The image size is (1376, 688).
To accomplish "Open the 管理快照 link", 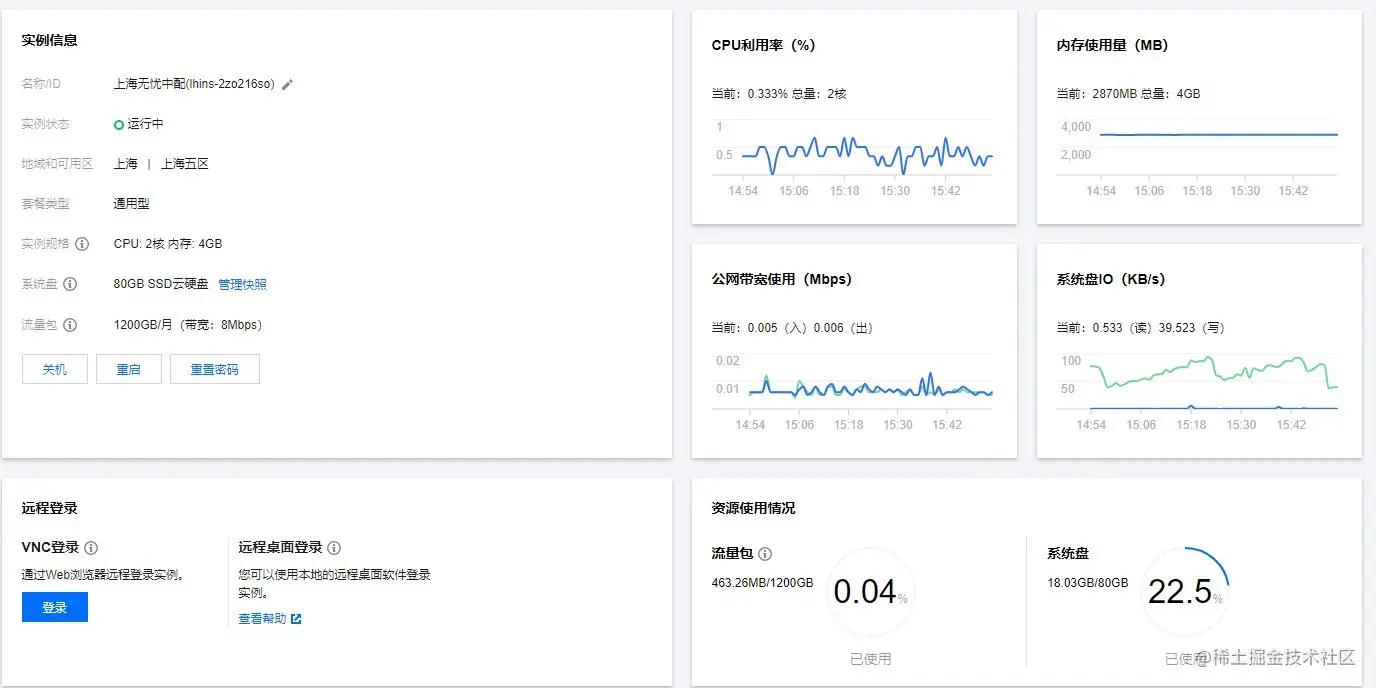I will tap(243, 285).
